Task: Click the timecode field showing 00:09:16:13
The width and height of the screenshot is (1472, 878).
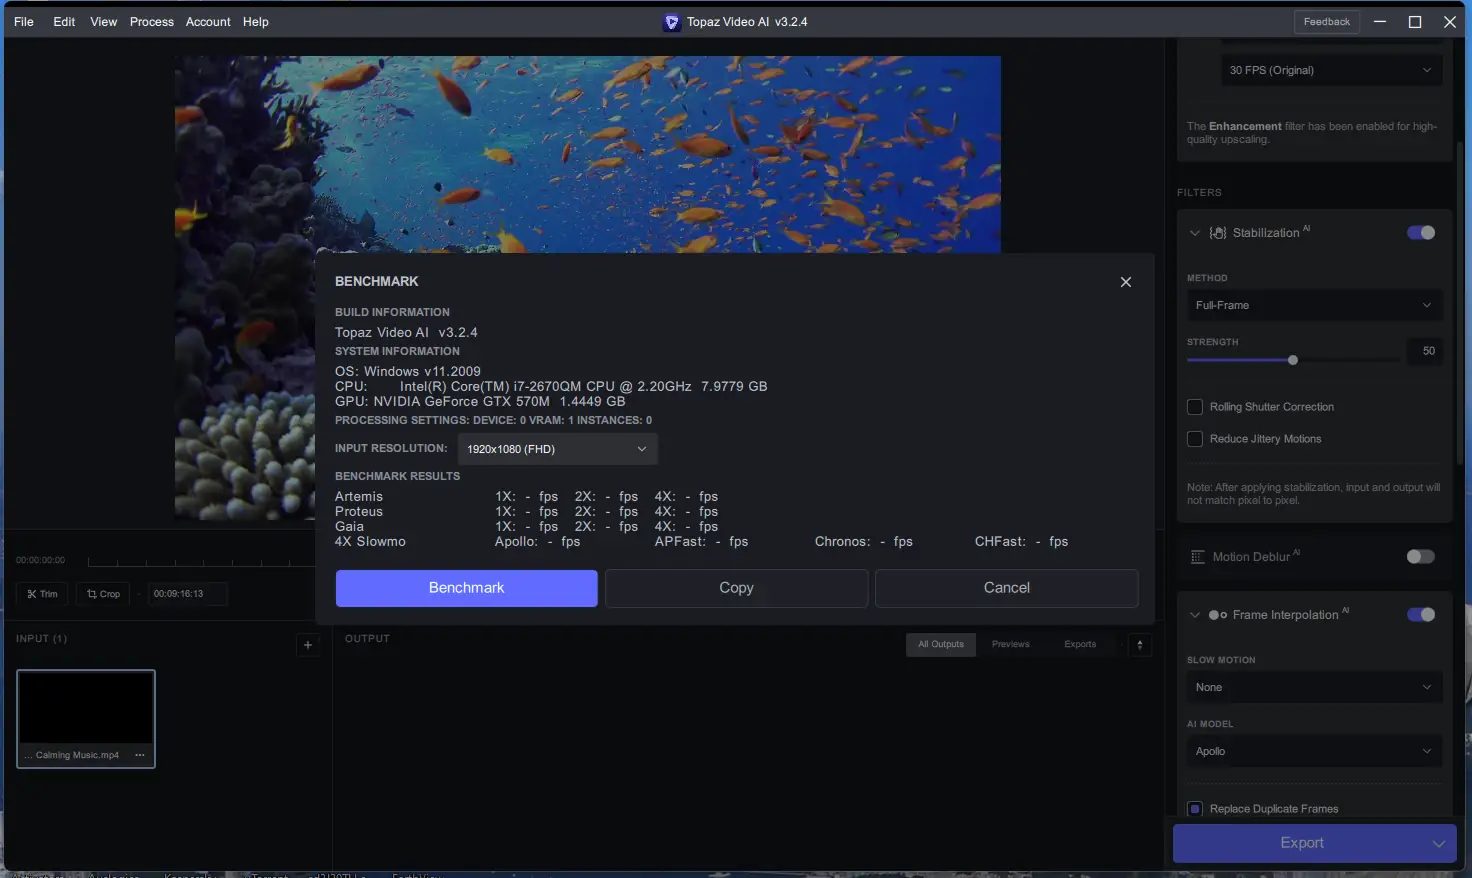Action: (x=187, y=593)
